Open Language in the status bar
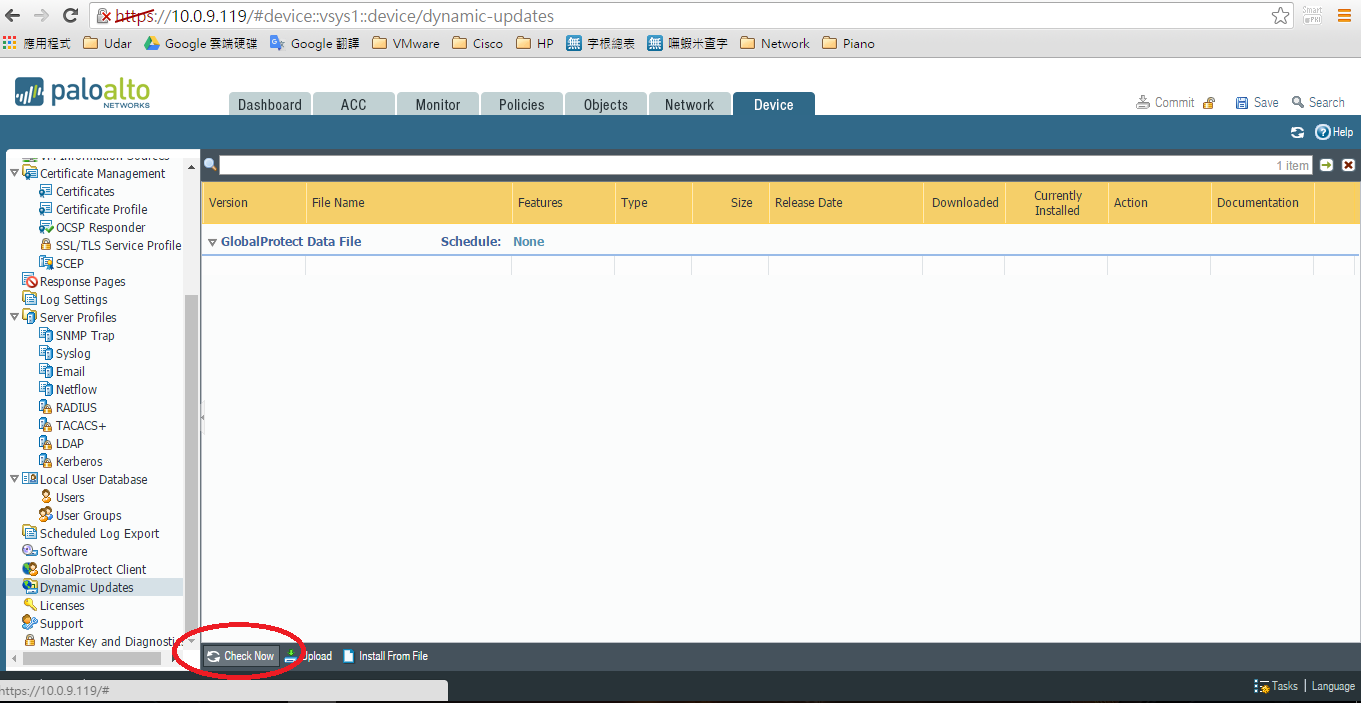Screen dimensions: 1361x703 [x=1333, y=686]
